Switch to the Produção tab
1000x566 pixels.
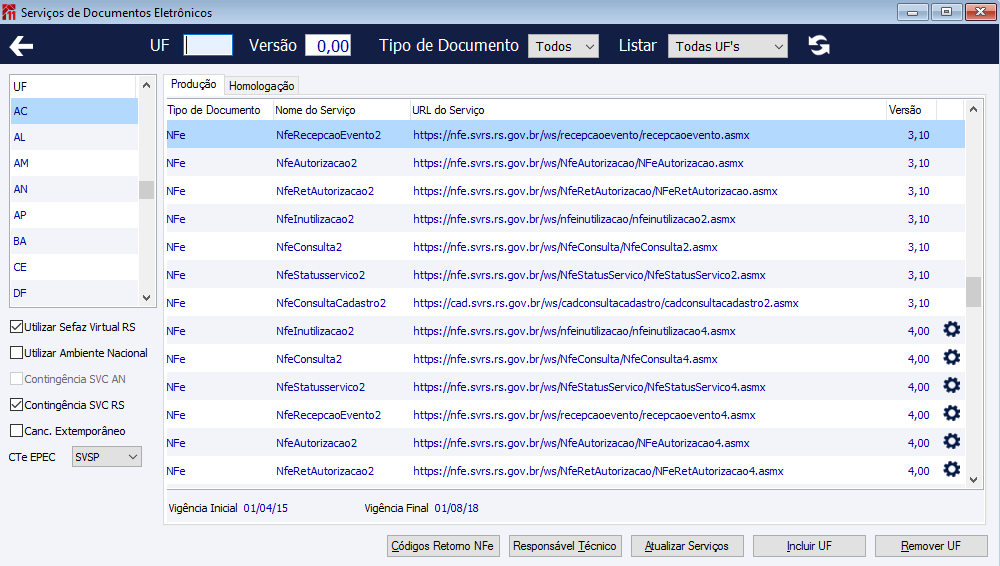(x=193, y=84)
